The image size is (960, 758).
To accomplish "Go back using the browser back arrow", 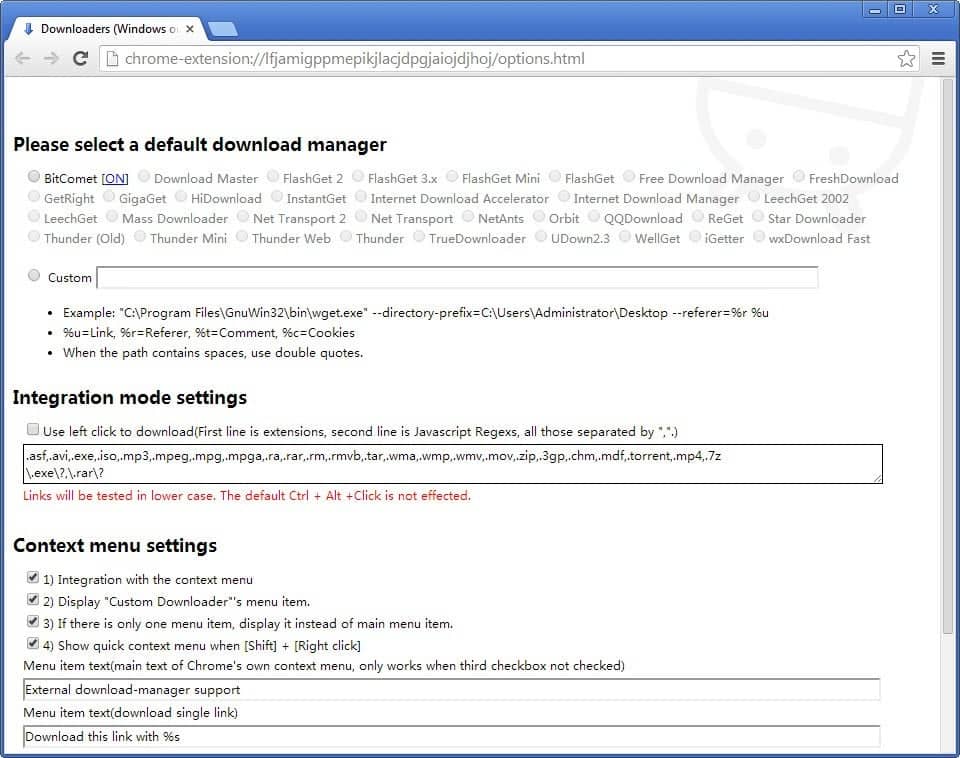I will (23, 59).
